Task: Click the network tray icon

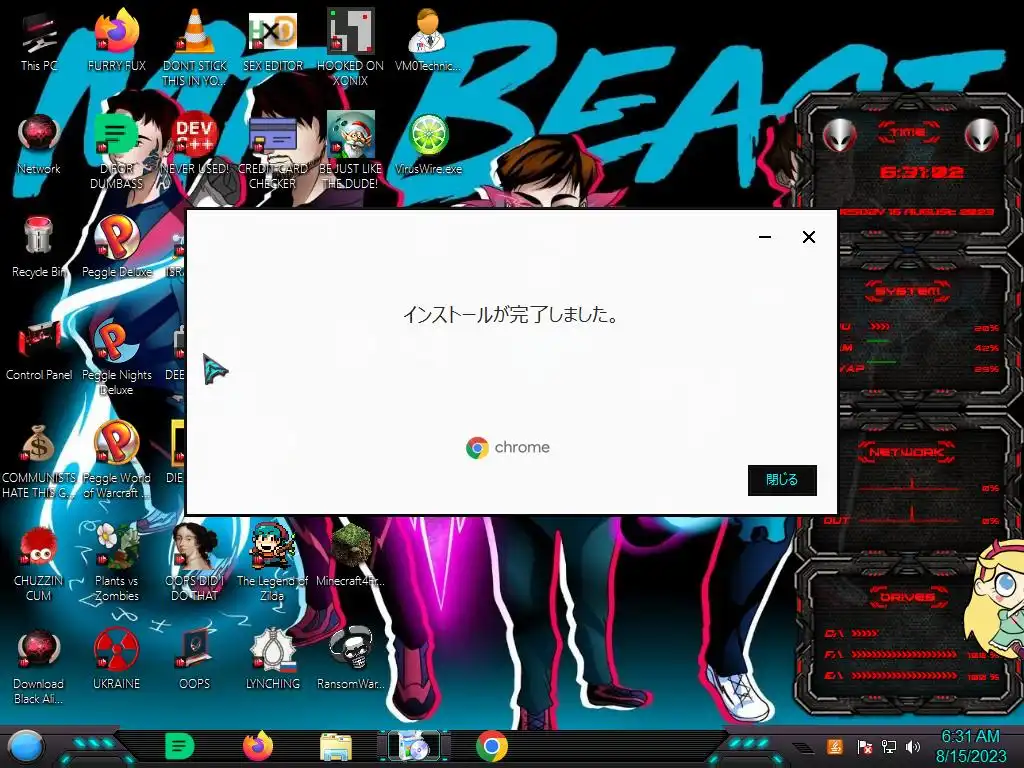Action: [889, 746]
